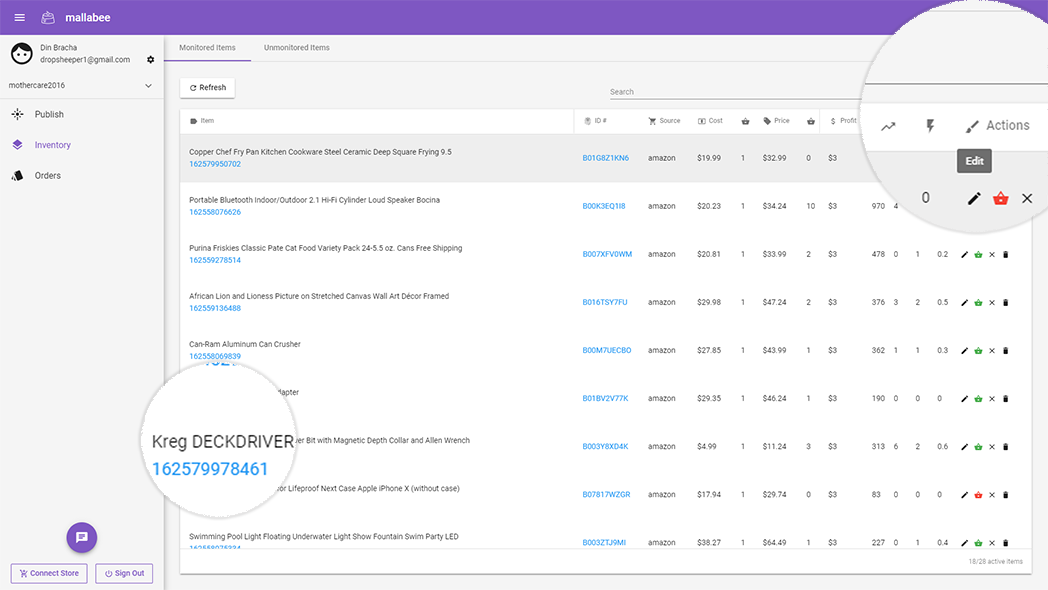
Task: Select Copper Chef Fry Pan item title
Action: point(320,152)
